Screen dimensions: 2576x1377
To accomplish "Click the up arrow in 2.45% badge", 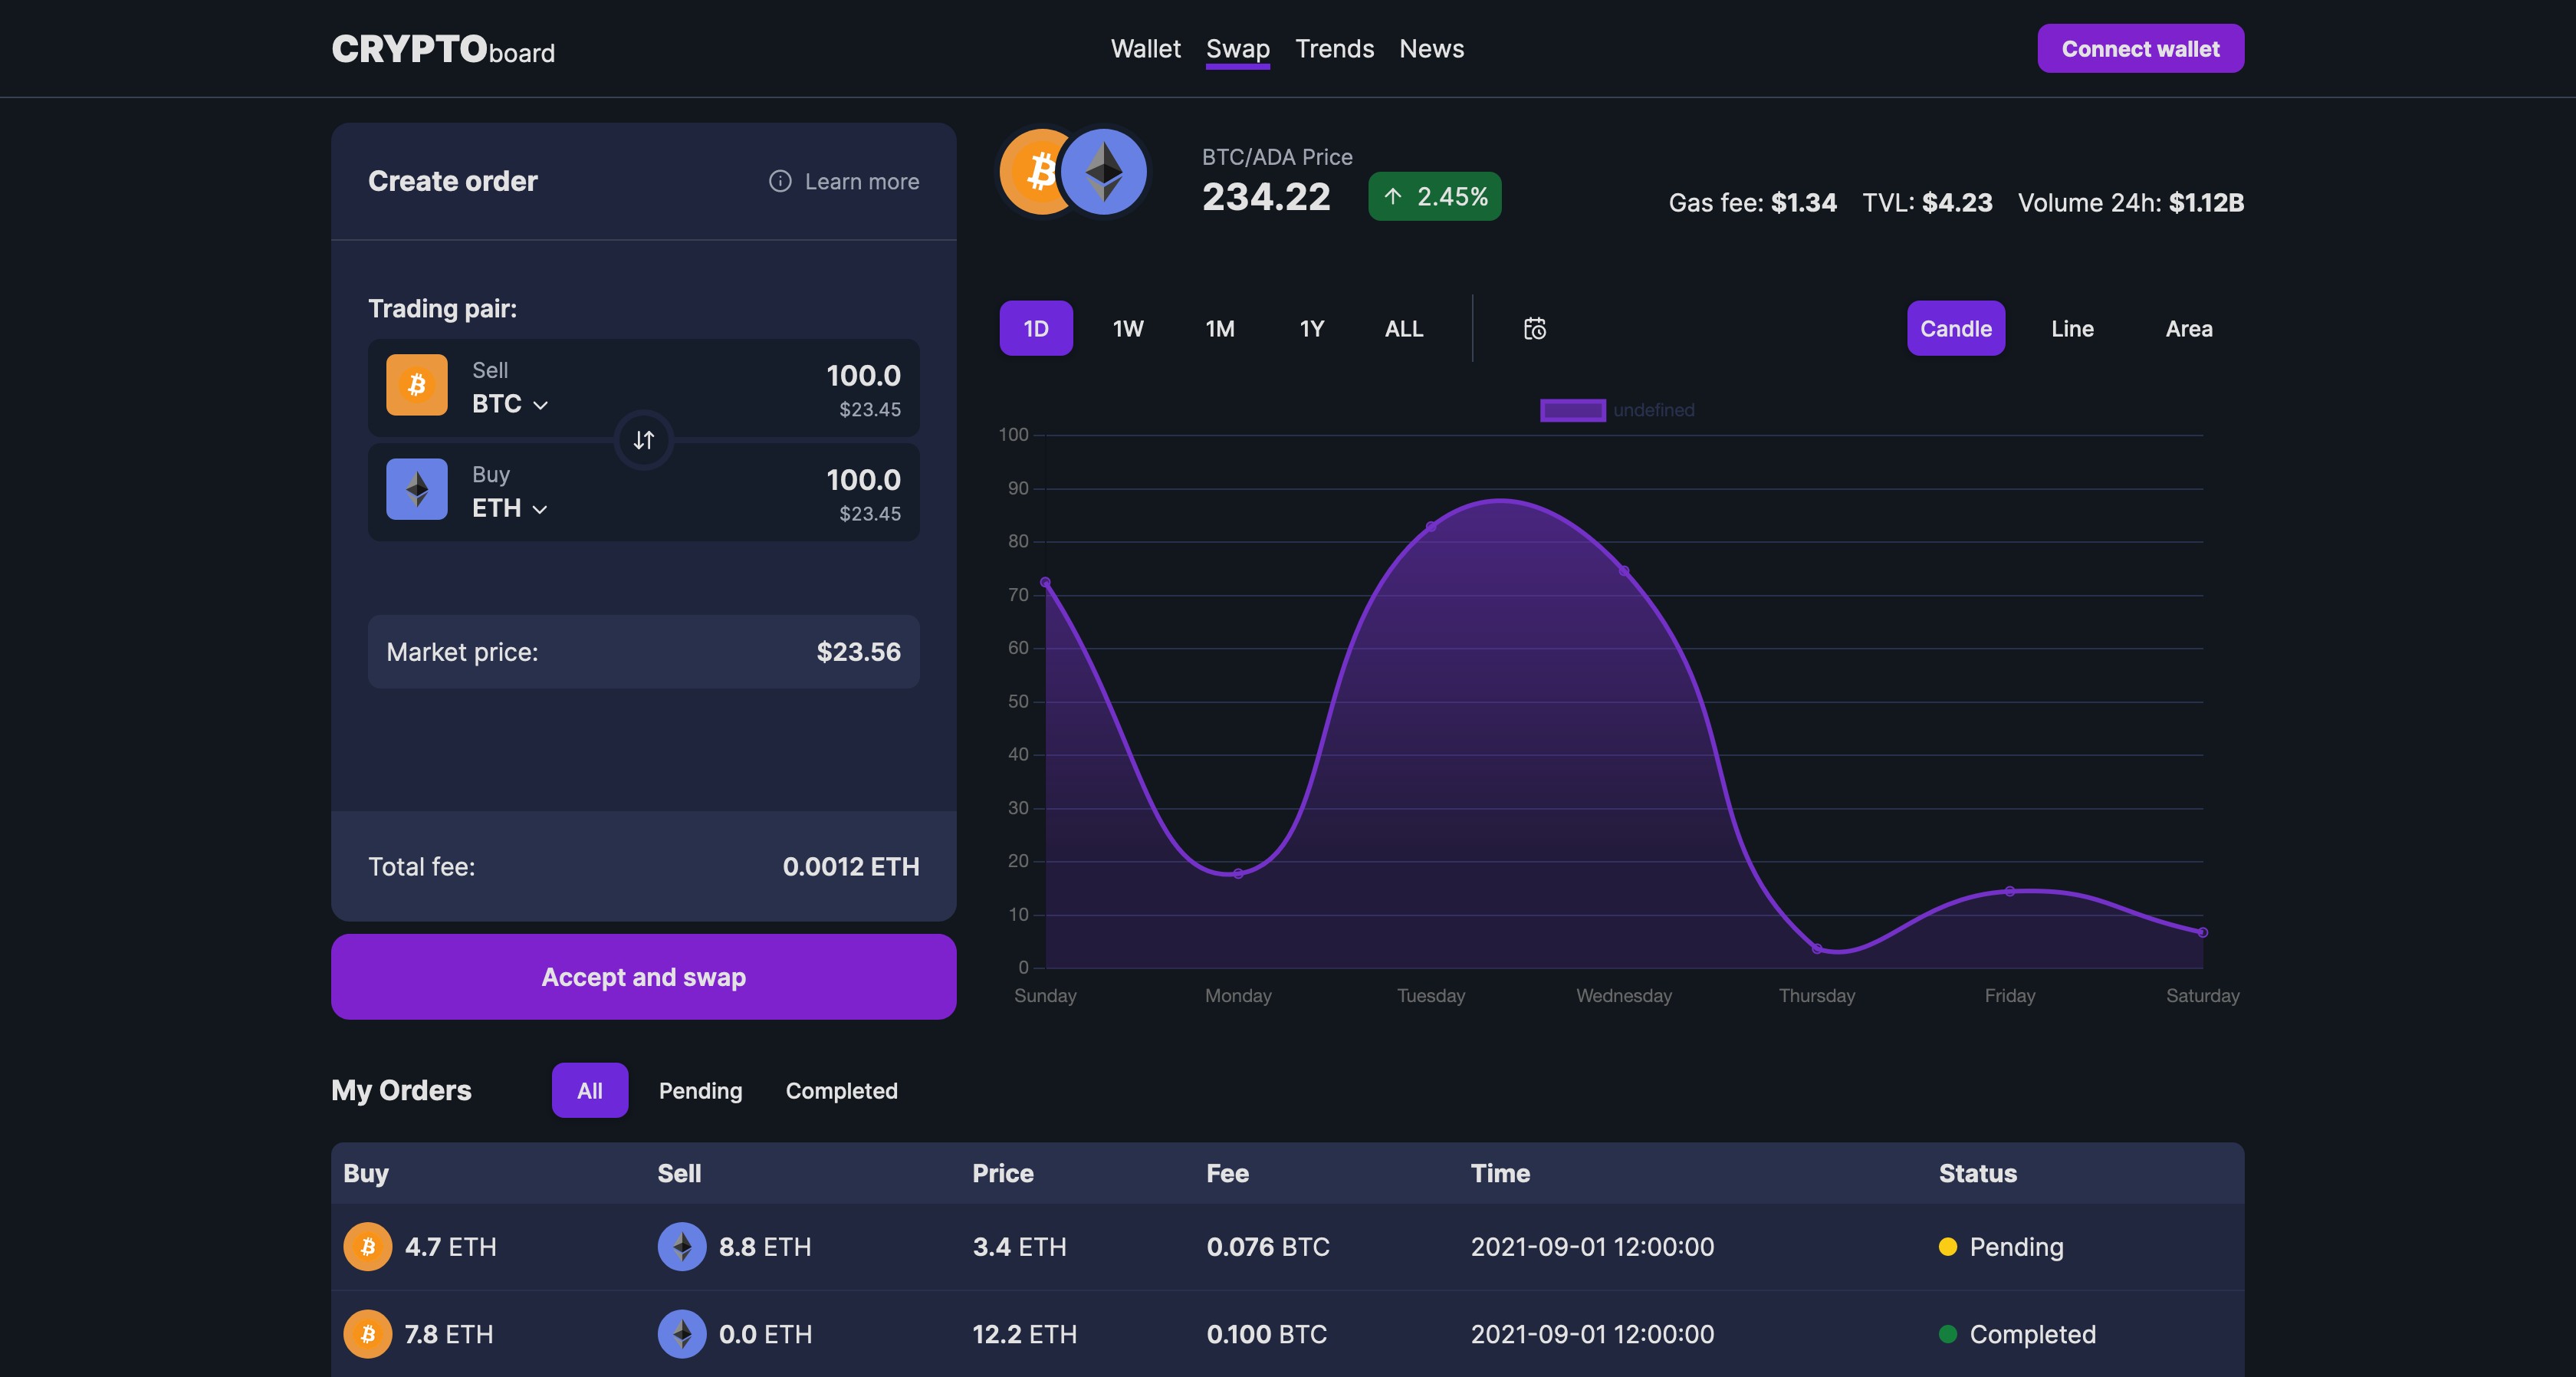I will 1393,196.
